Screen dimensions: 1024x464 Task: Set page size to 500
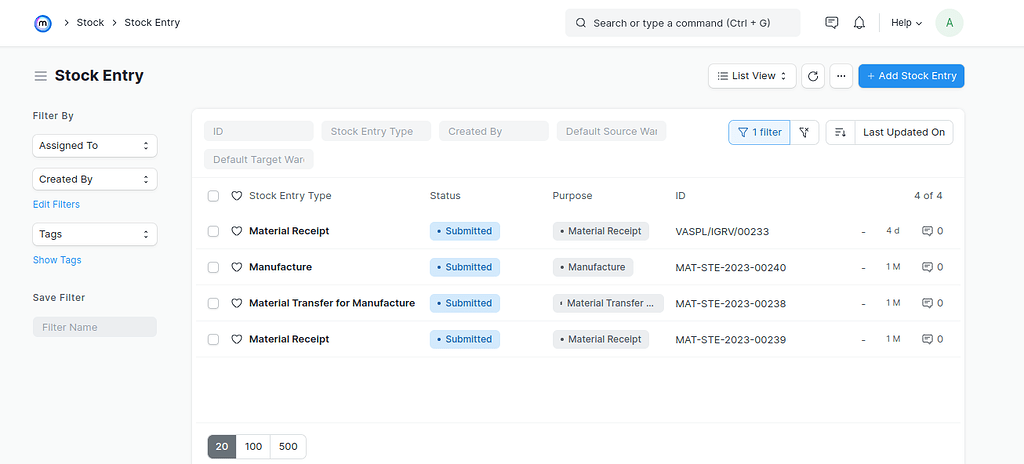point(288,447)
